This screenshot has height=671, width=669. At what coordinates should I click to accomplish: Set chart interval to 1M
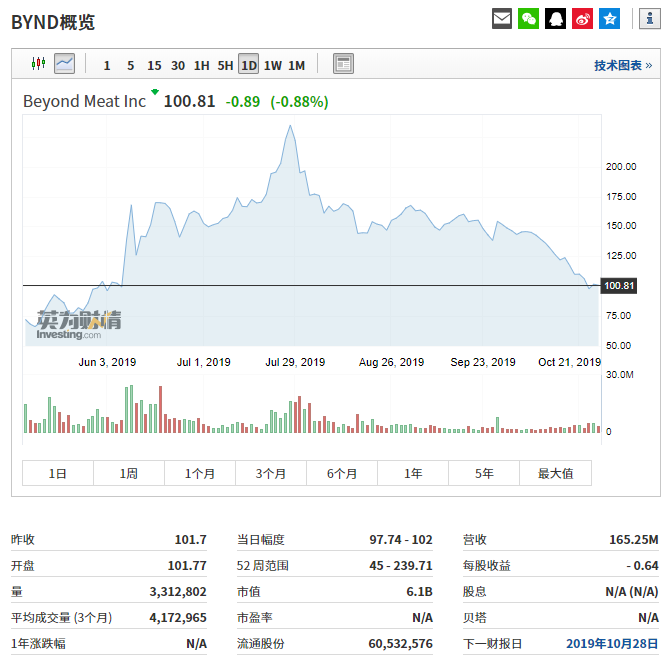coord(296,65)
